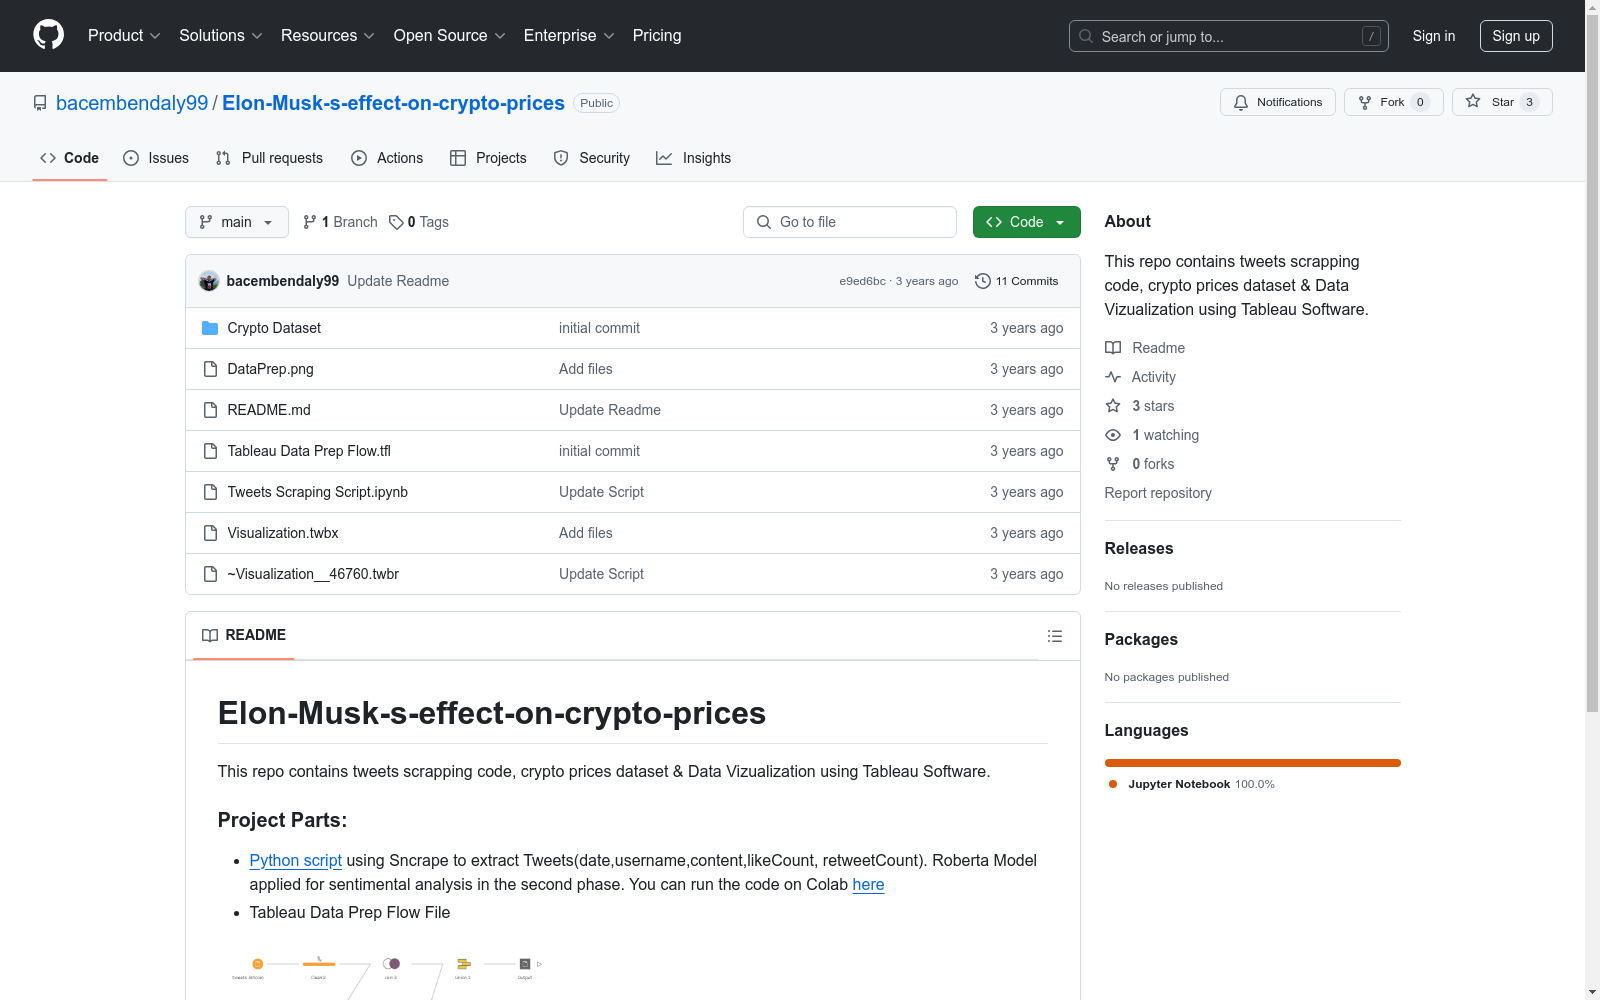Switch to the Pull requests tab
The height and width of the screenshot is (1000, 1600).
269,158
